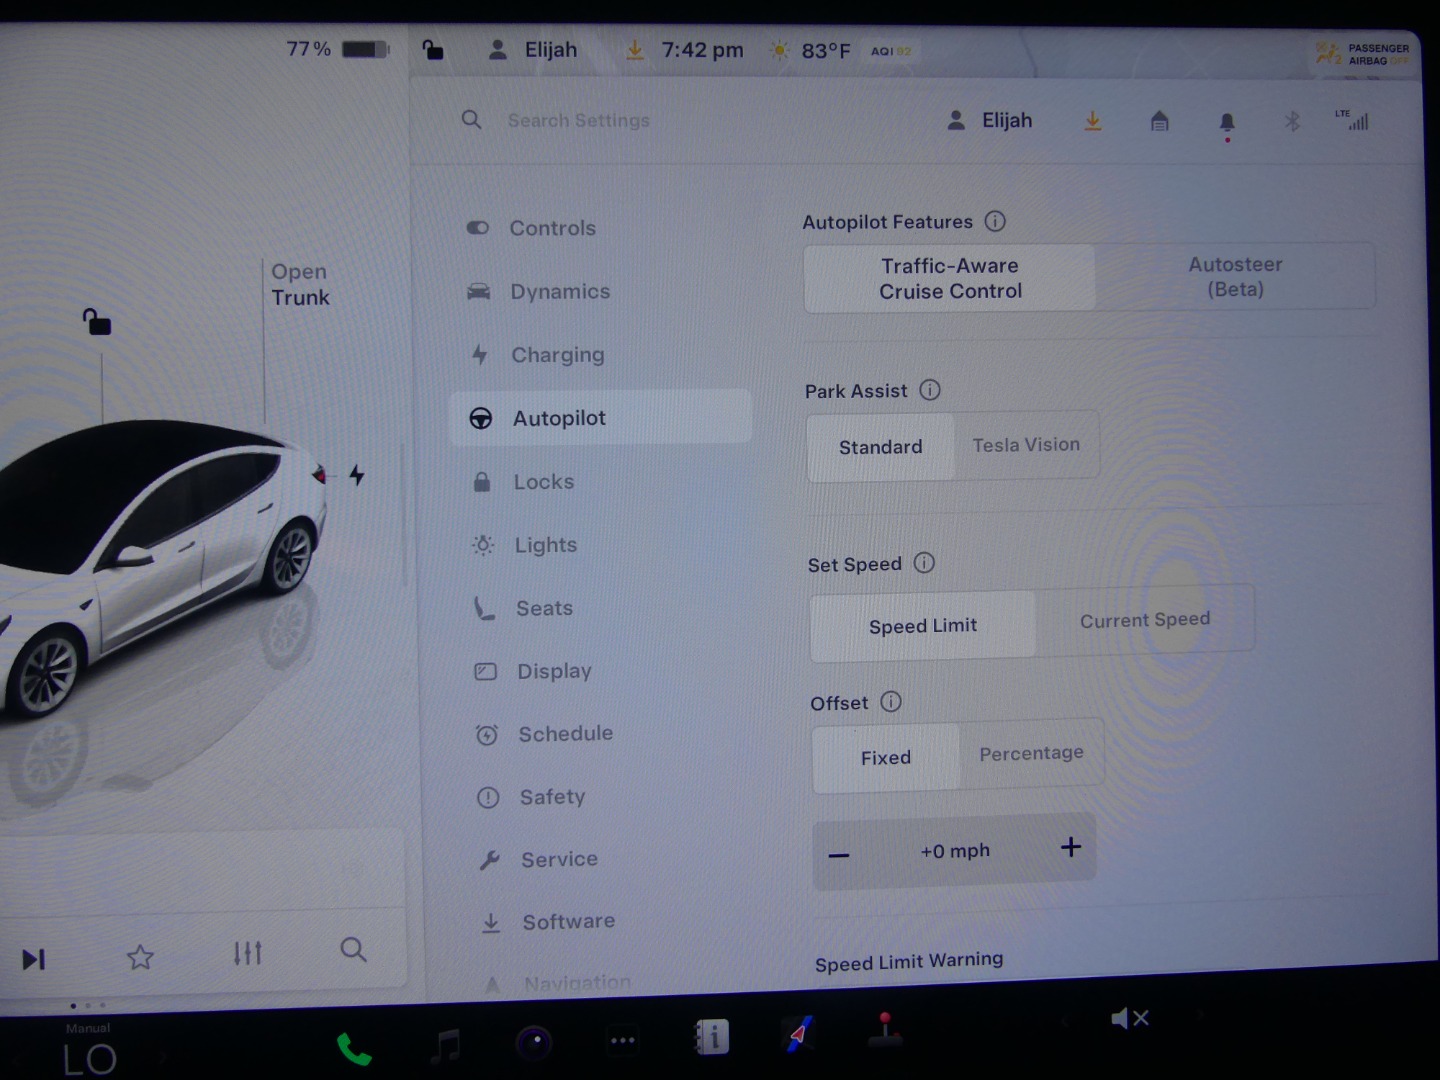The height and width of the screenshot is (1080, 1440).
Task: Tap the notification bell icon
Action: click(x=1227, y=122)
